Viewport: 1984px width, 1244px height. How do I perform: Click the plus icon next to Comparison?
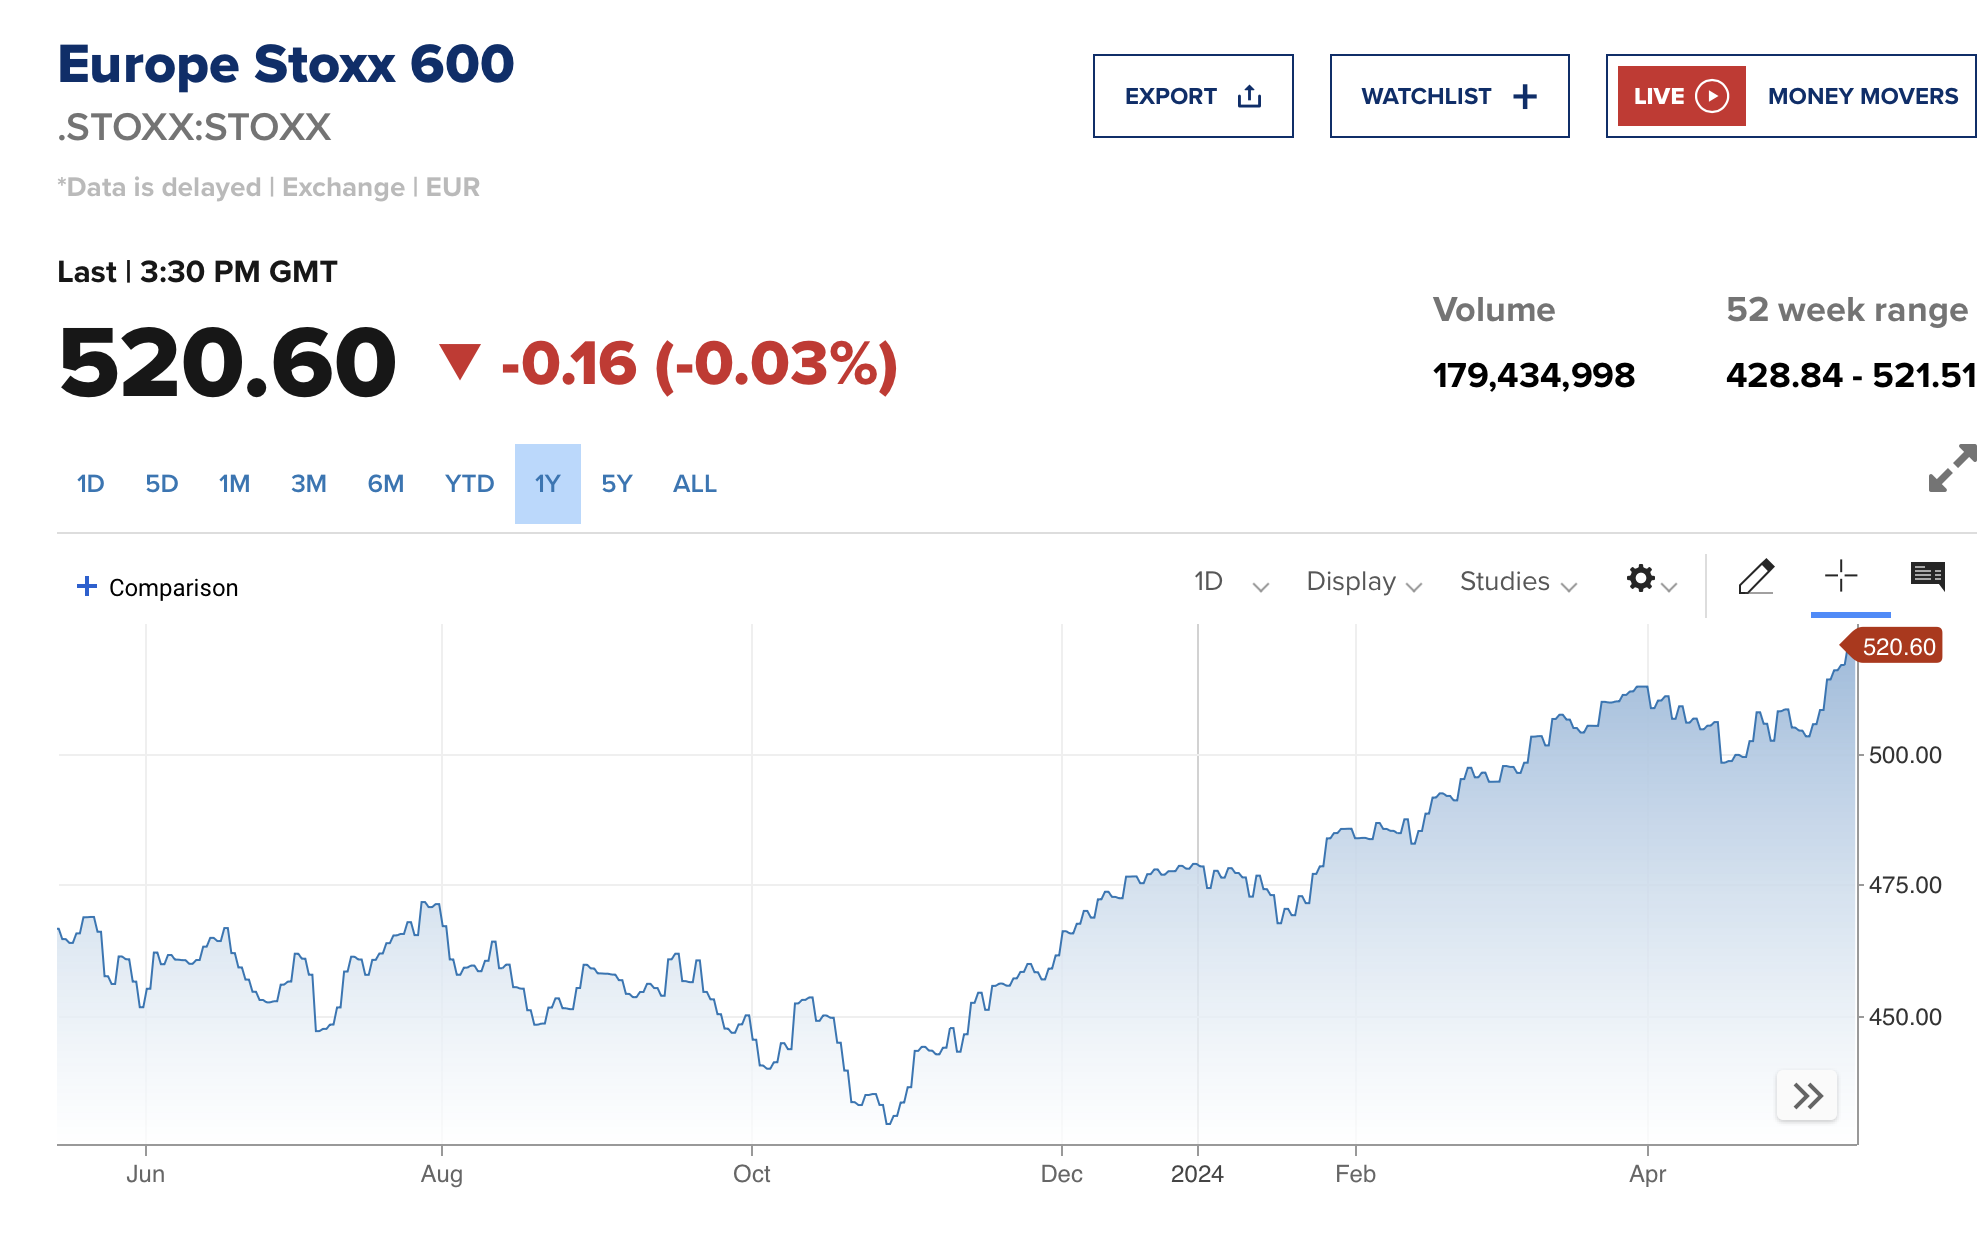click(87, 587)
